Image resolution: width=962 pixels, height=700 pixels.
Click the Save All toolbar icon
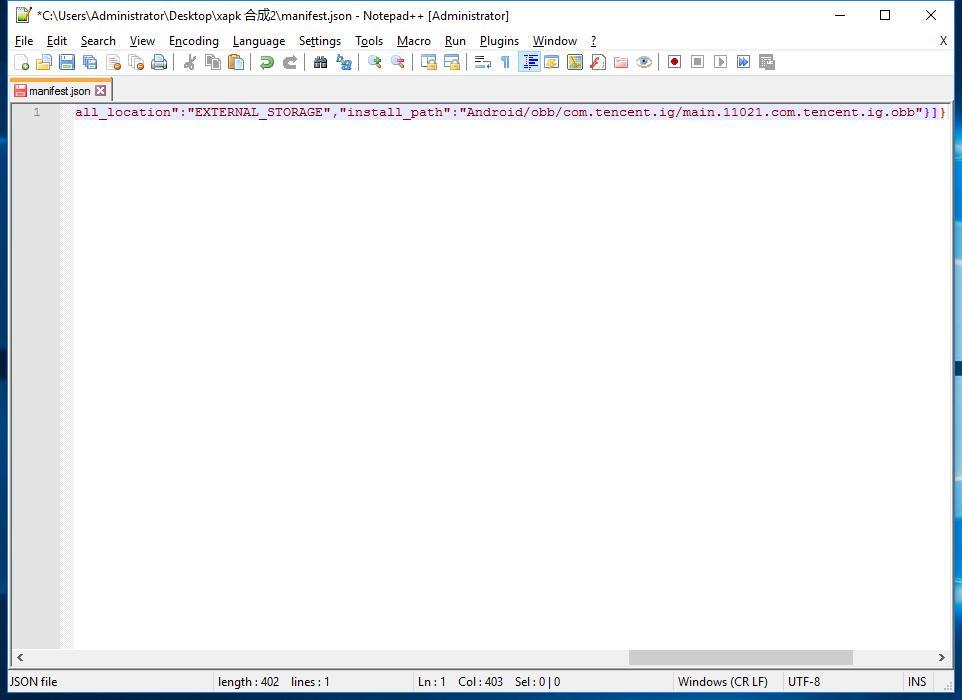(x=90, y=62)
